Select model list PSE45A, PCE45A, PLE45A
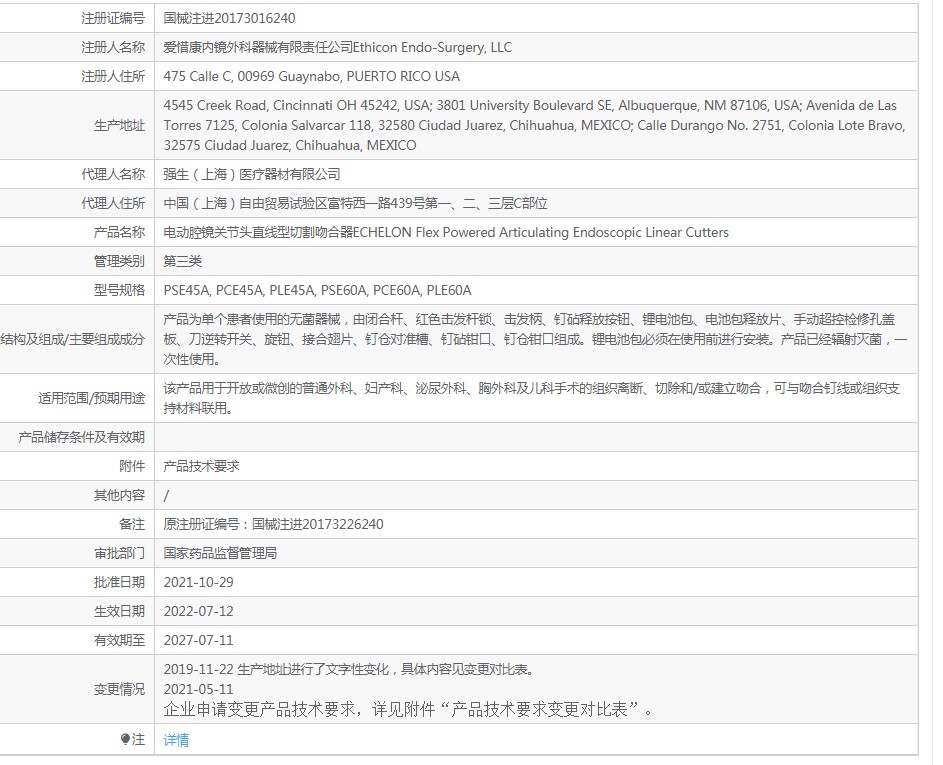 point(317,290)
